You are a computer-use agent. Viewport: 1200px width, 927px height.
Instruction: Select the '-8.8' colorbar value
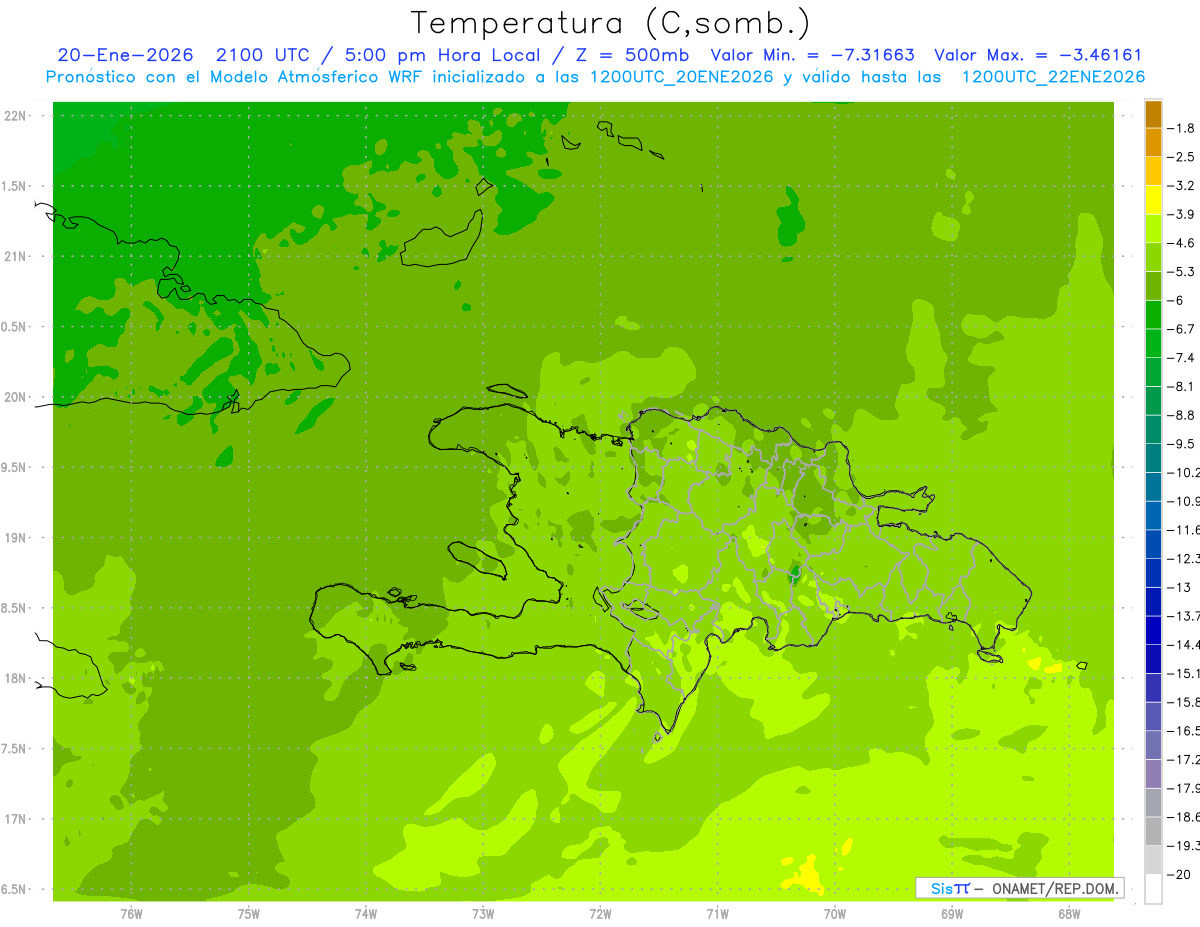click(1181, 415)
